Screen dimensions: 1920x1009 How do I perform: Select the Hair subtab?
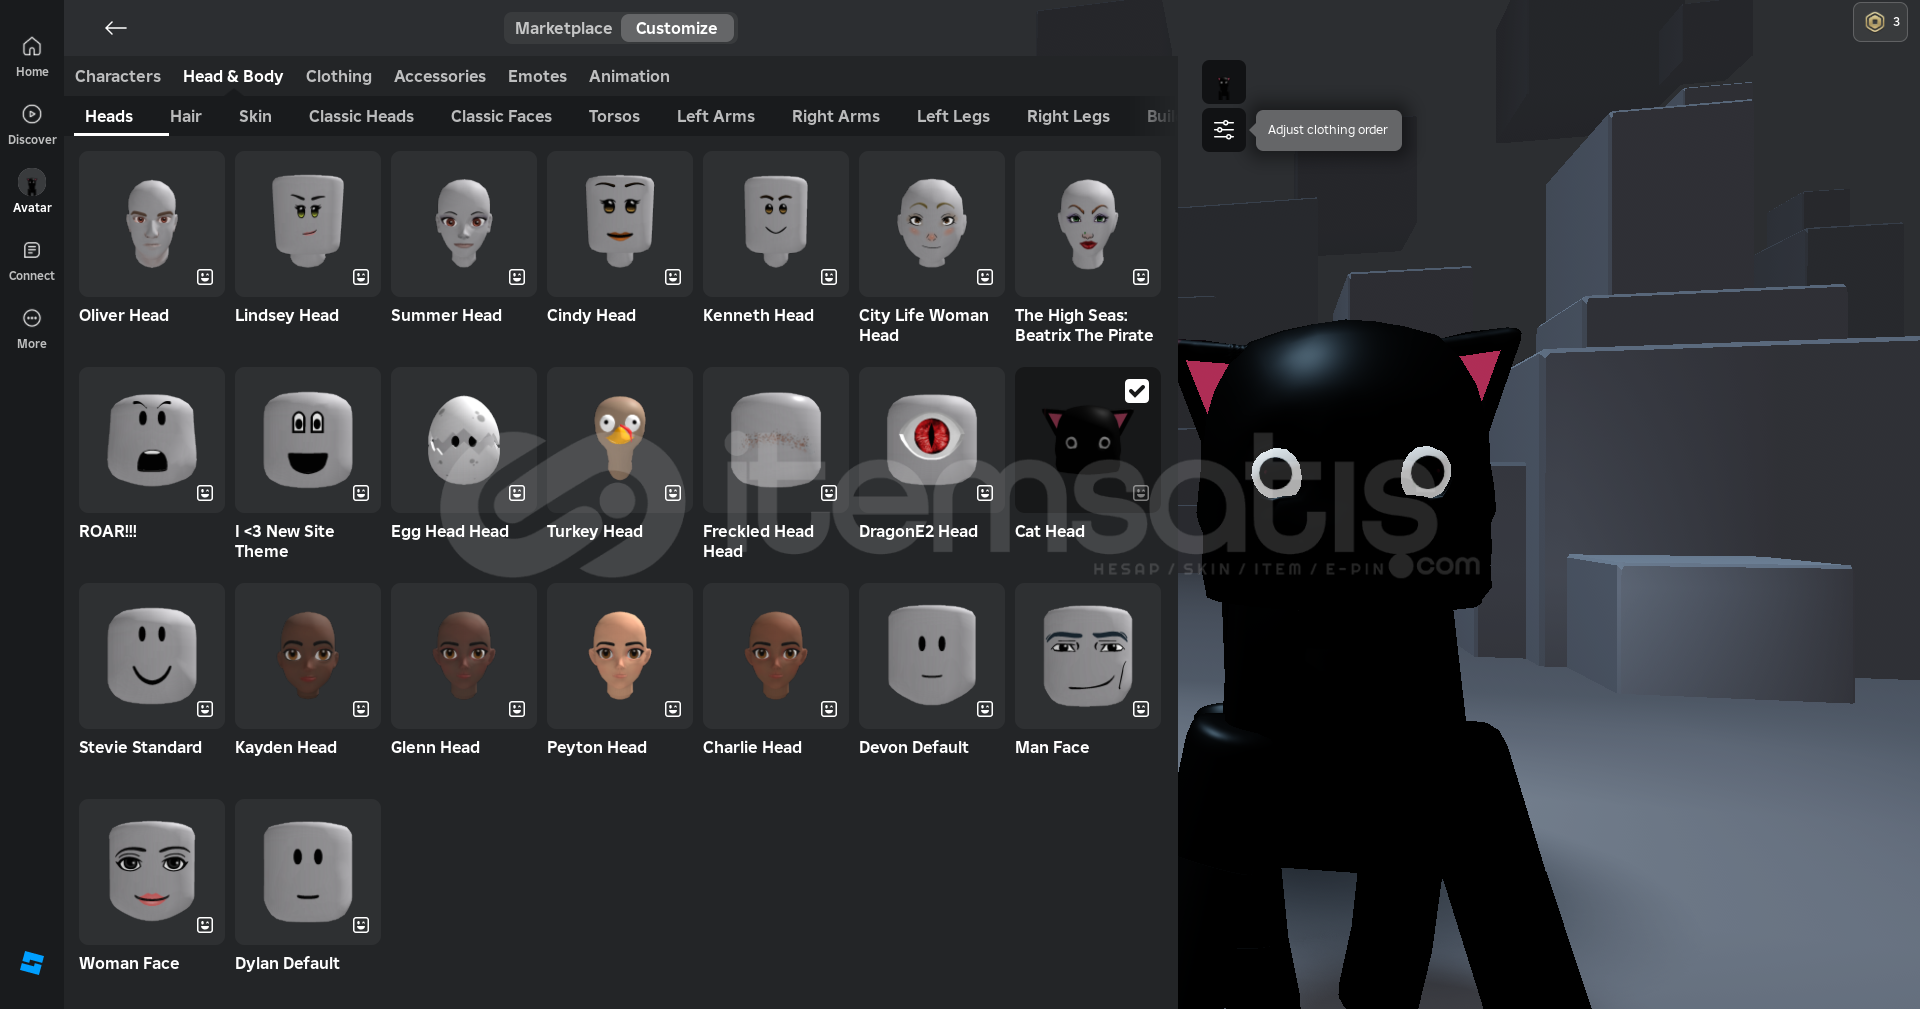click(186, 116)
